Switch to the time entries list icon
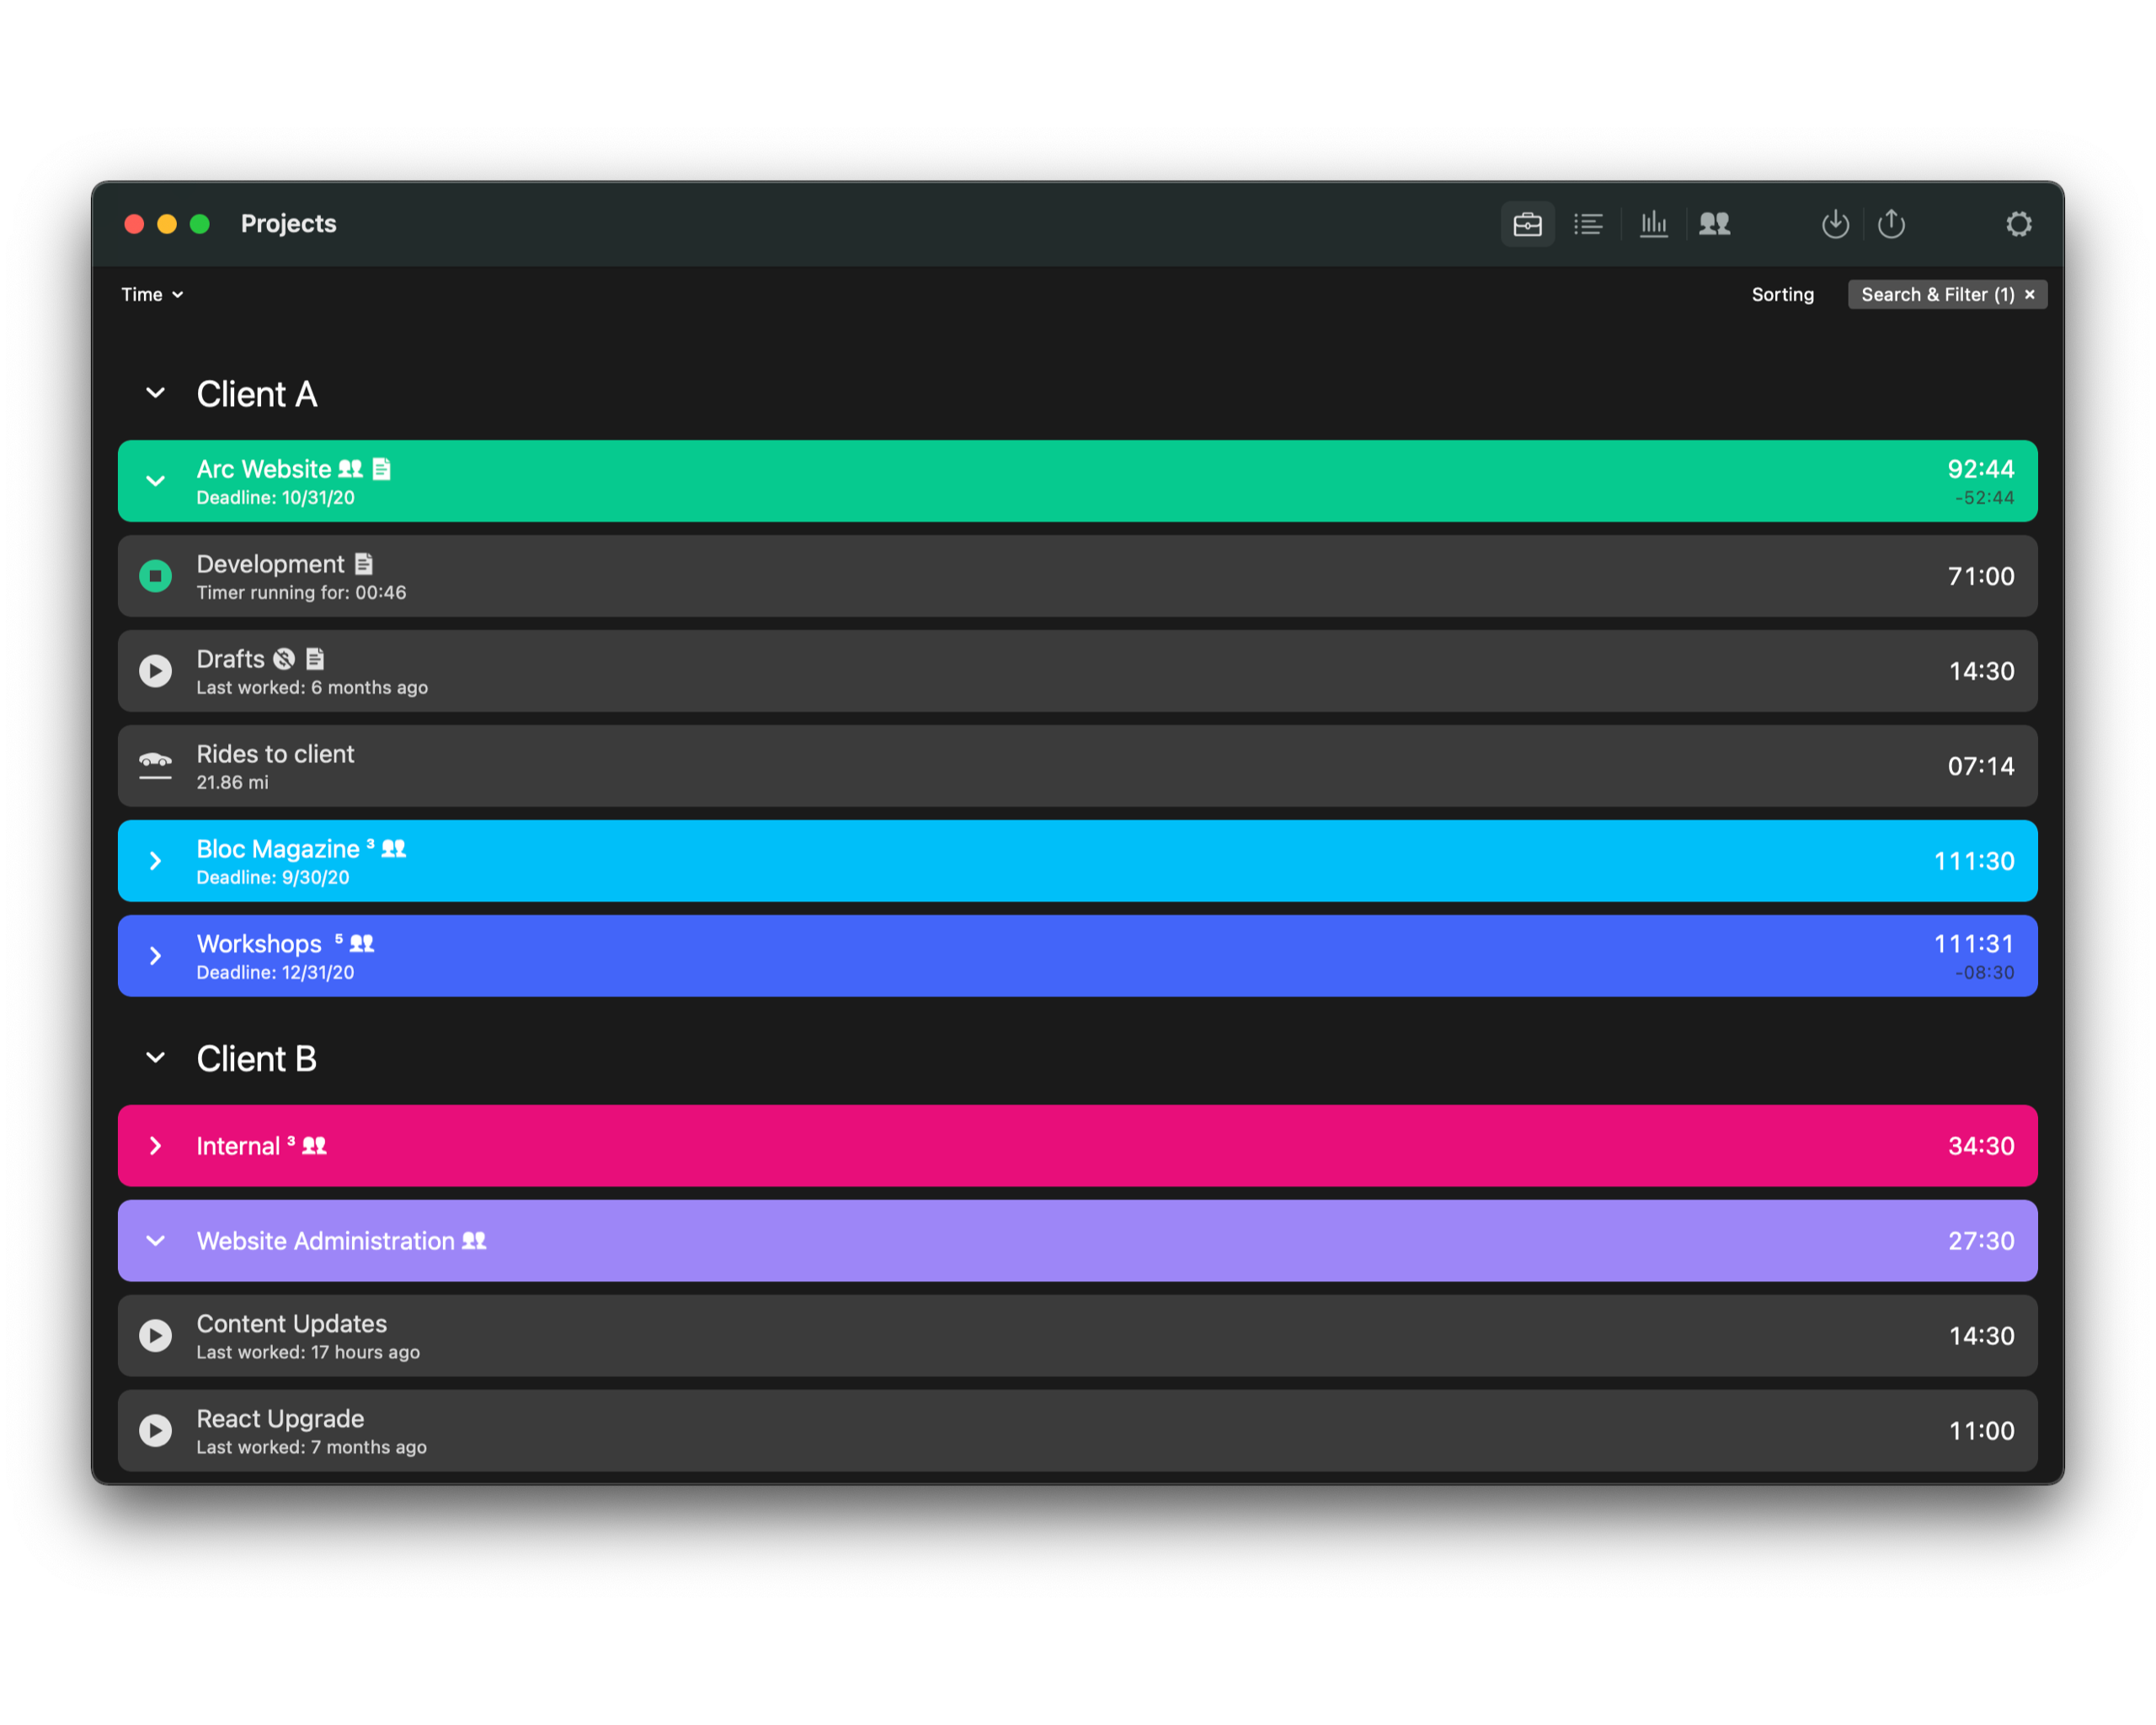Image resolution: width=2156 pixels, height=1725 pixels. point(1588,224)
